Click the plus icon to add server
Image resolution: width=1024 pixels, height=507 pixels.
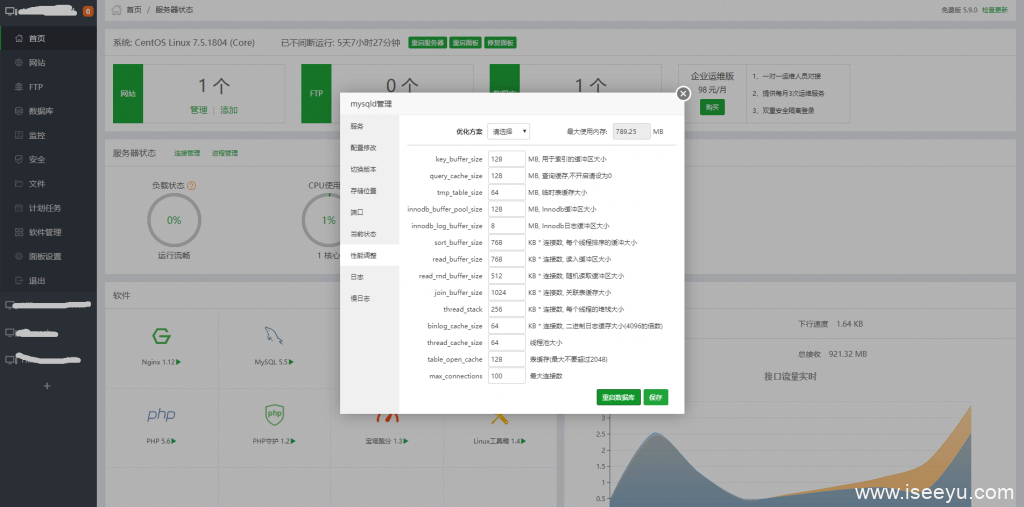[x=46, y=386]
